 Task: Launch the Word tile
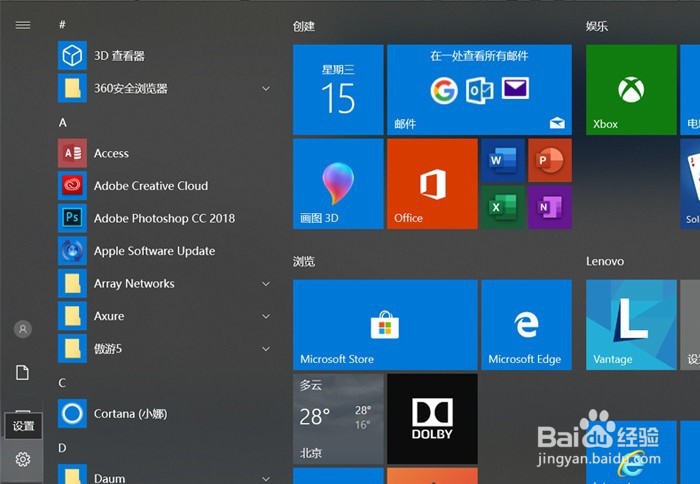click(x=503, y=160)
